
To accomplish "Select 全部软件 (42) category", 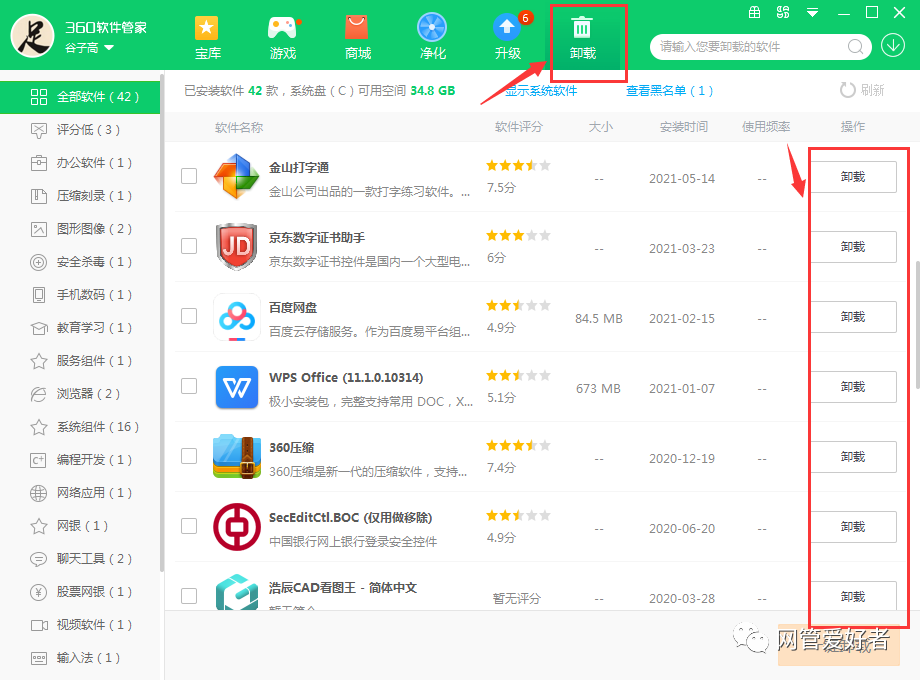I will (80, 97).
